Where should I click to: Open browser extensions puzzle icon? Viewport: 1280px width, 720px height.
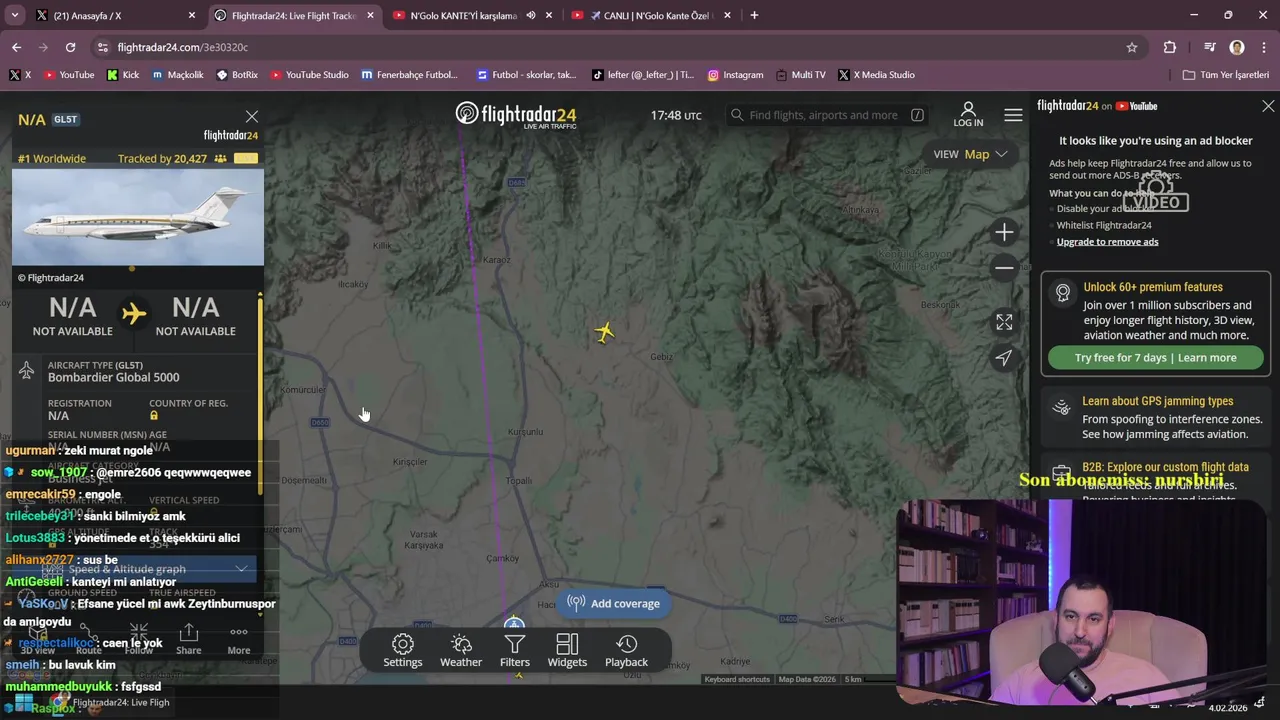(x=1170, y=47)
